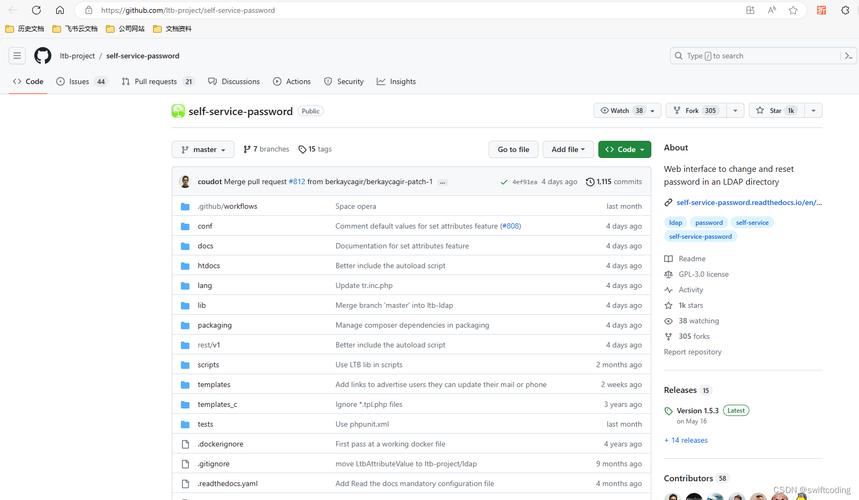Open the Discussions tab
859x500 pixels.
point(234,82)
